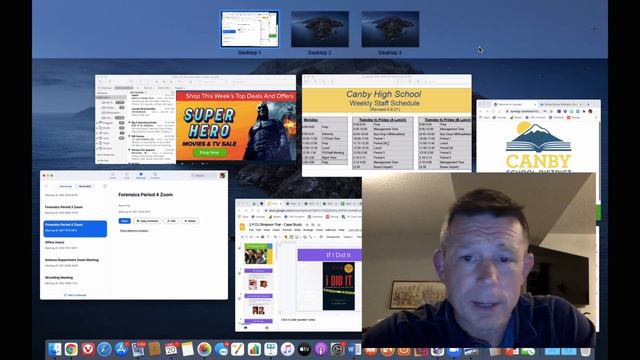The image size is (640, 360).
Task: Copy Invitation for the selected meeting
Action: (x=148, y=221)
